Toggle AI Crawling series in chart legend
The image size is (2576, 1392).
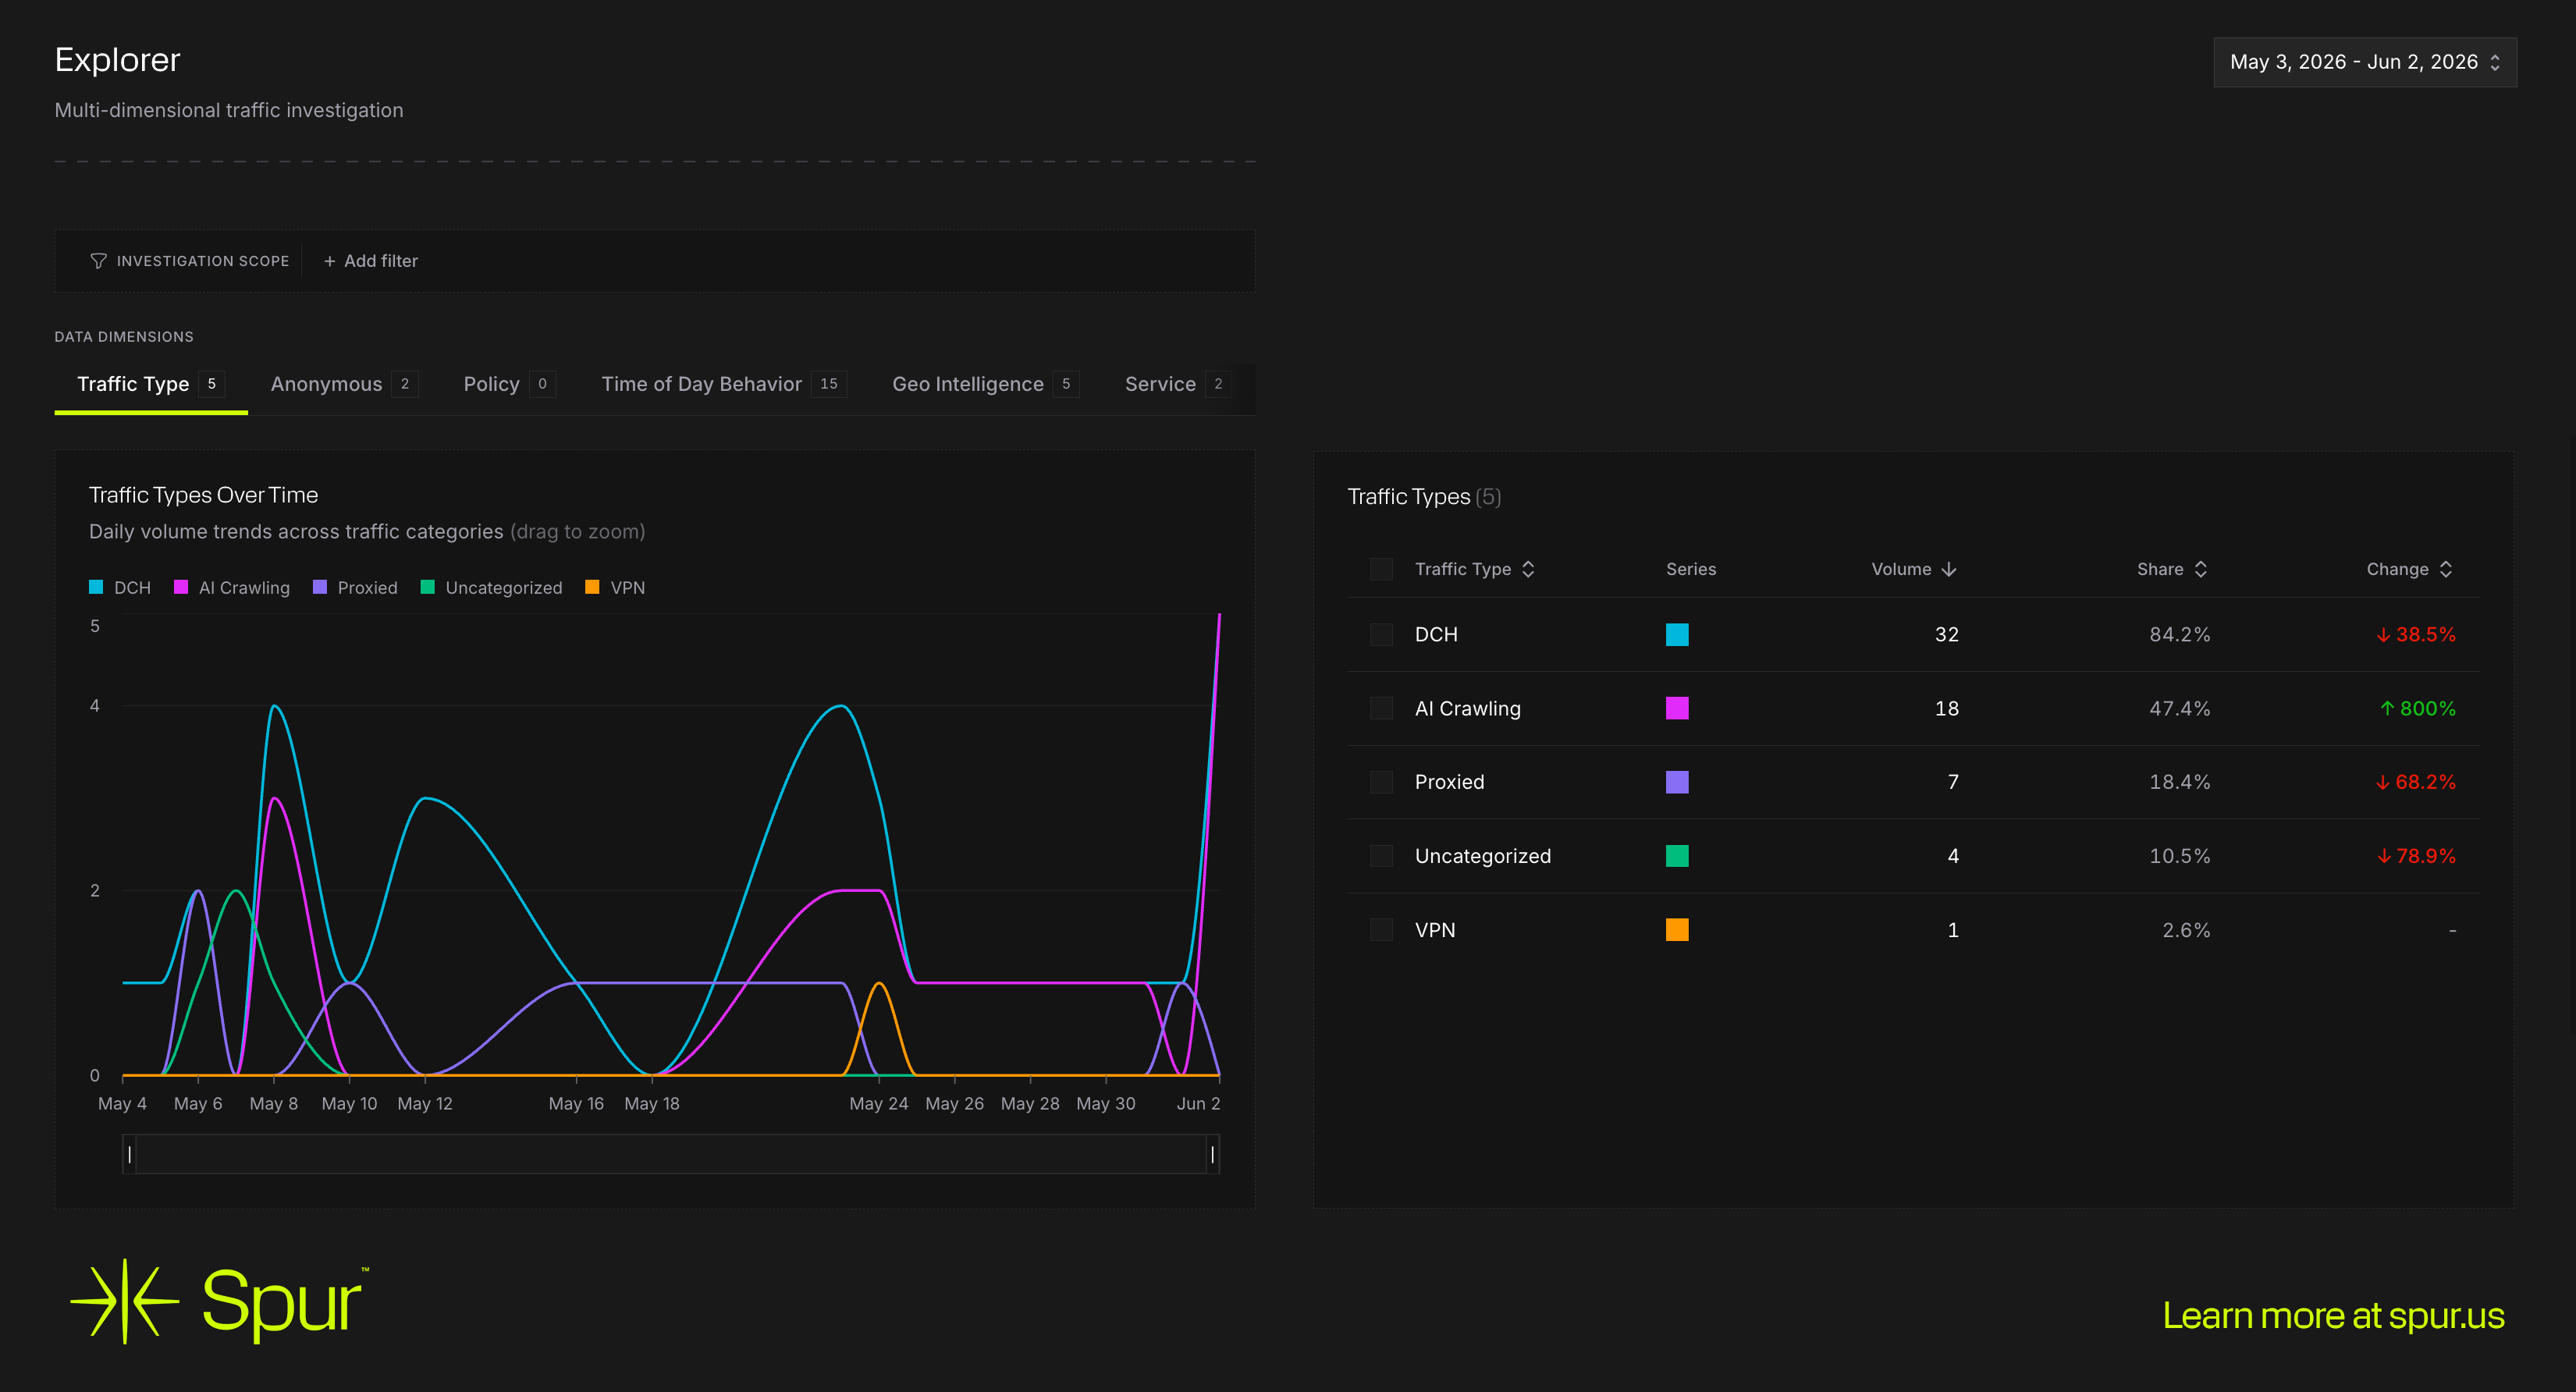pyautogui.click(x=232, y=588)
